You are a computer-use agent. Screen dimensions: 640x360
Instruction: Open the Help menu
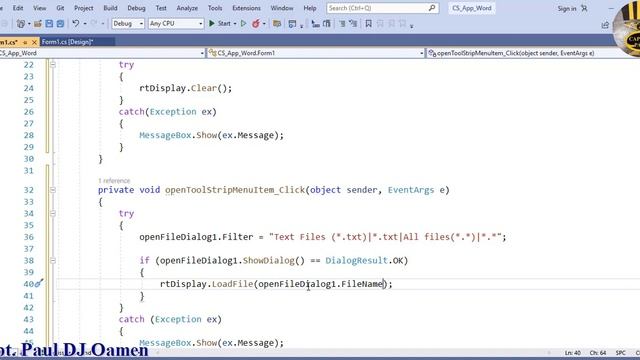pos(309,8)
